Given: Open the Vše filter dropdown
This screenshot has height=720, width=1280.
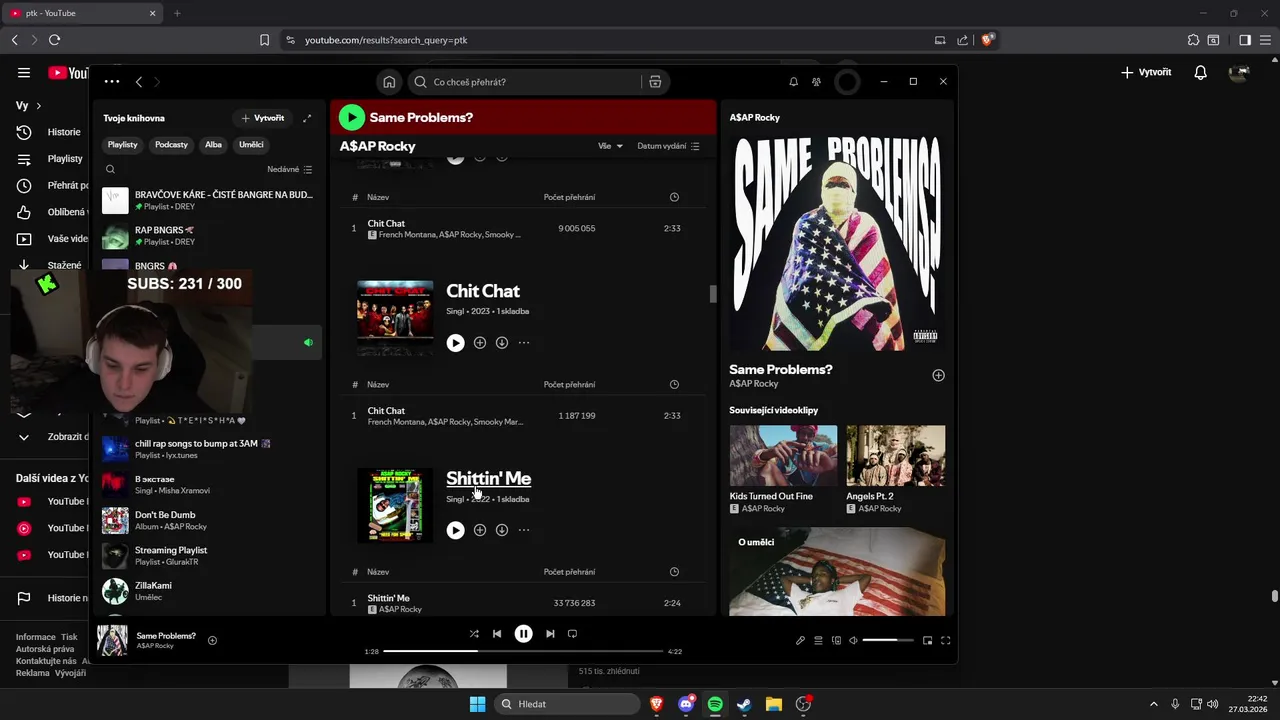Looking at the screenshot, I should click(x=610, y=146).
